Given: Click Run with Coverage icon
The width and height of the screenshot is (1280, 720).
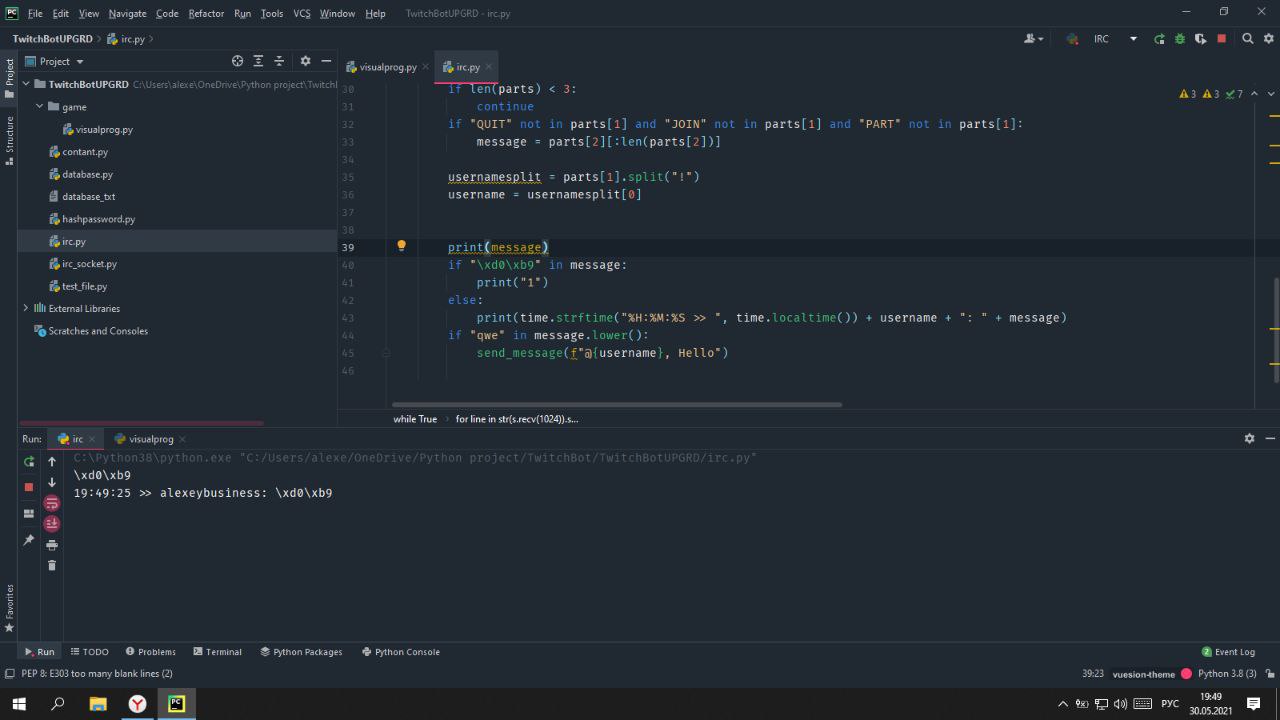Looking at the screenshot, I should coord(1201,39).
